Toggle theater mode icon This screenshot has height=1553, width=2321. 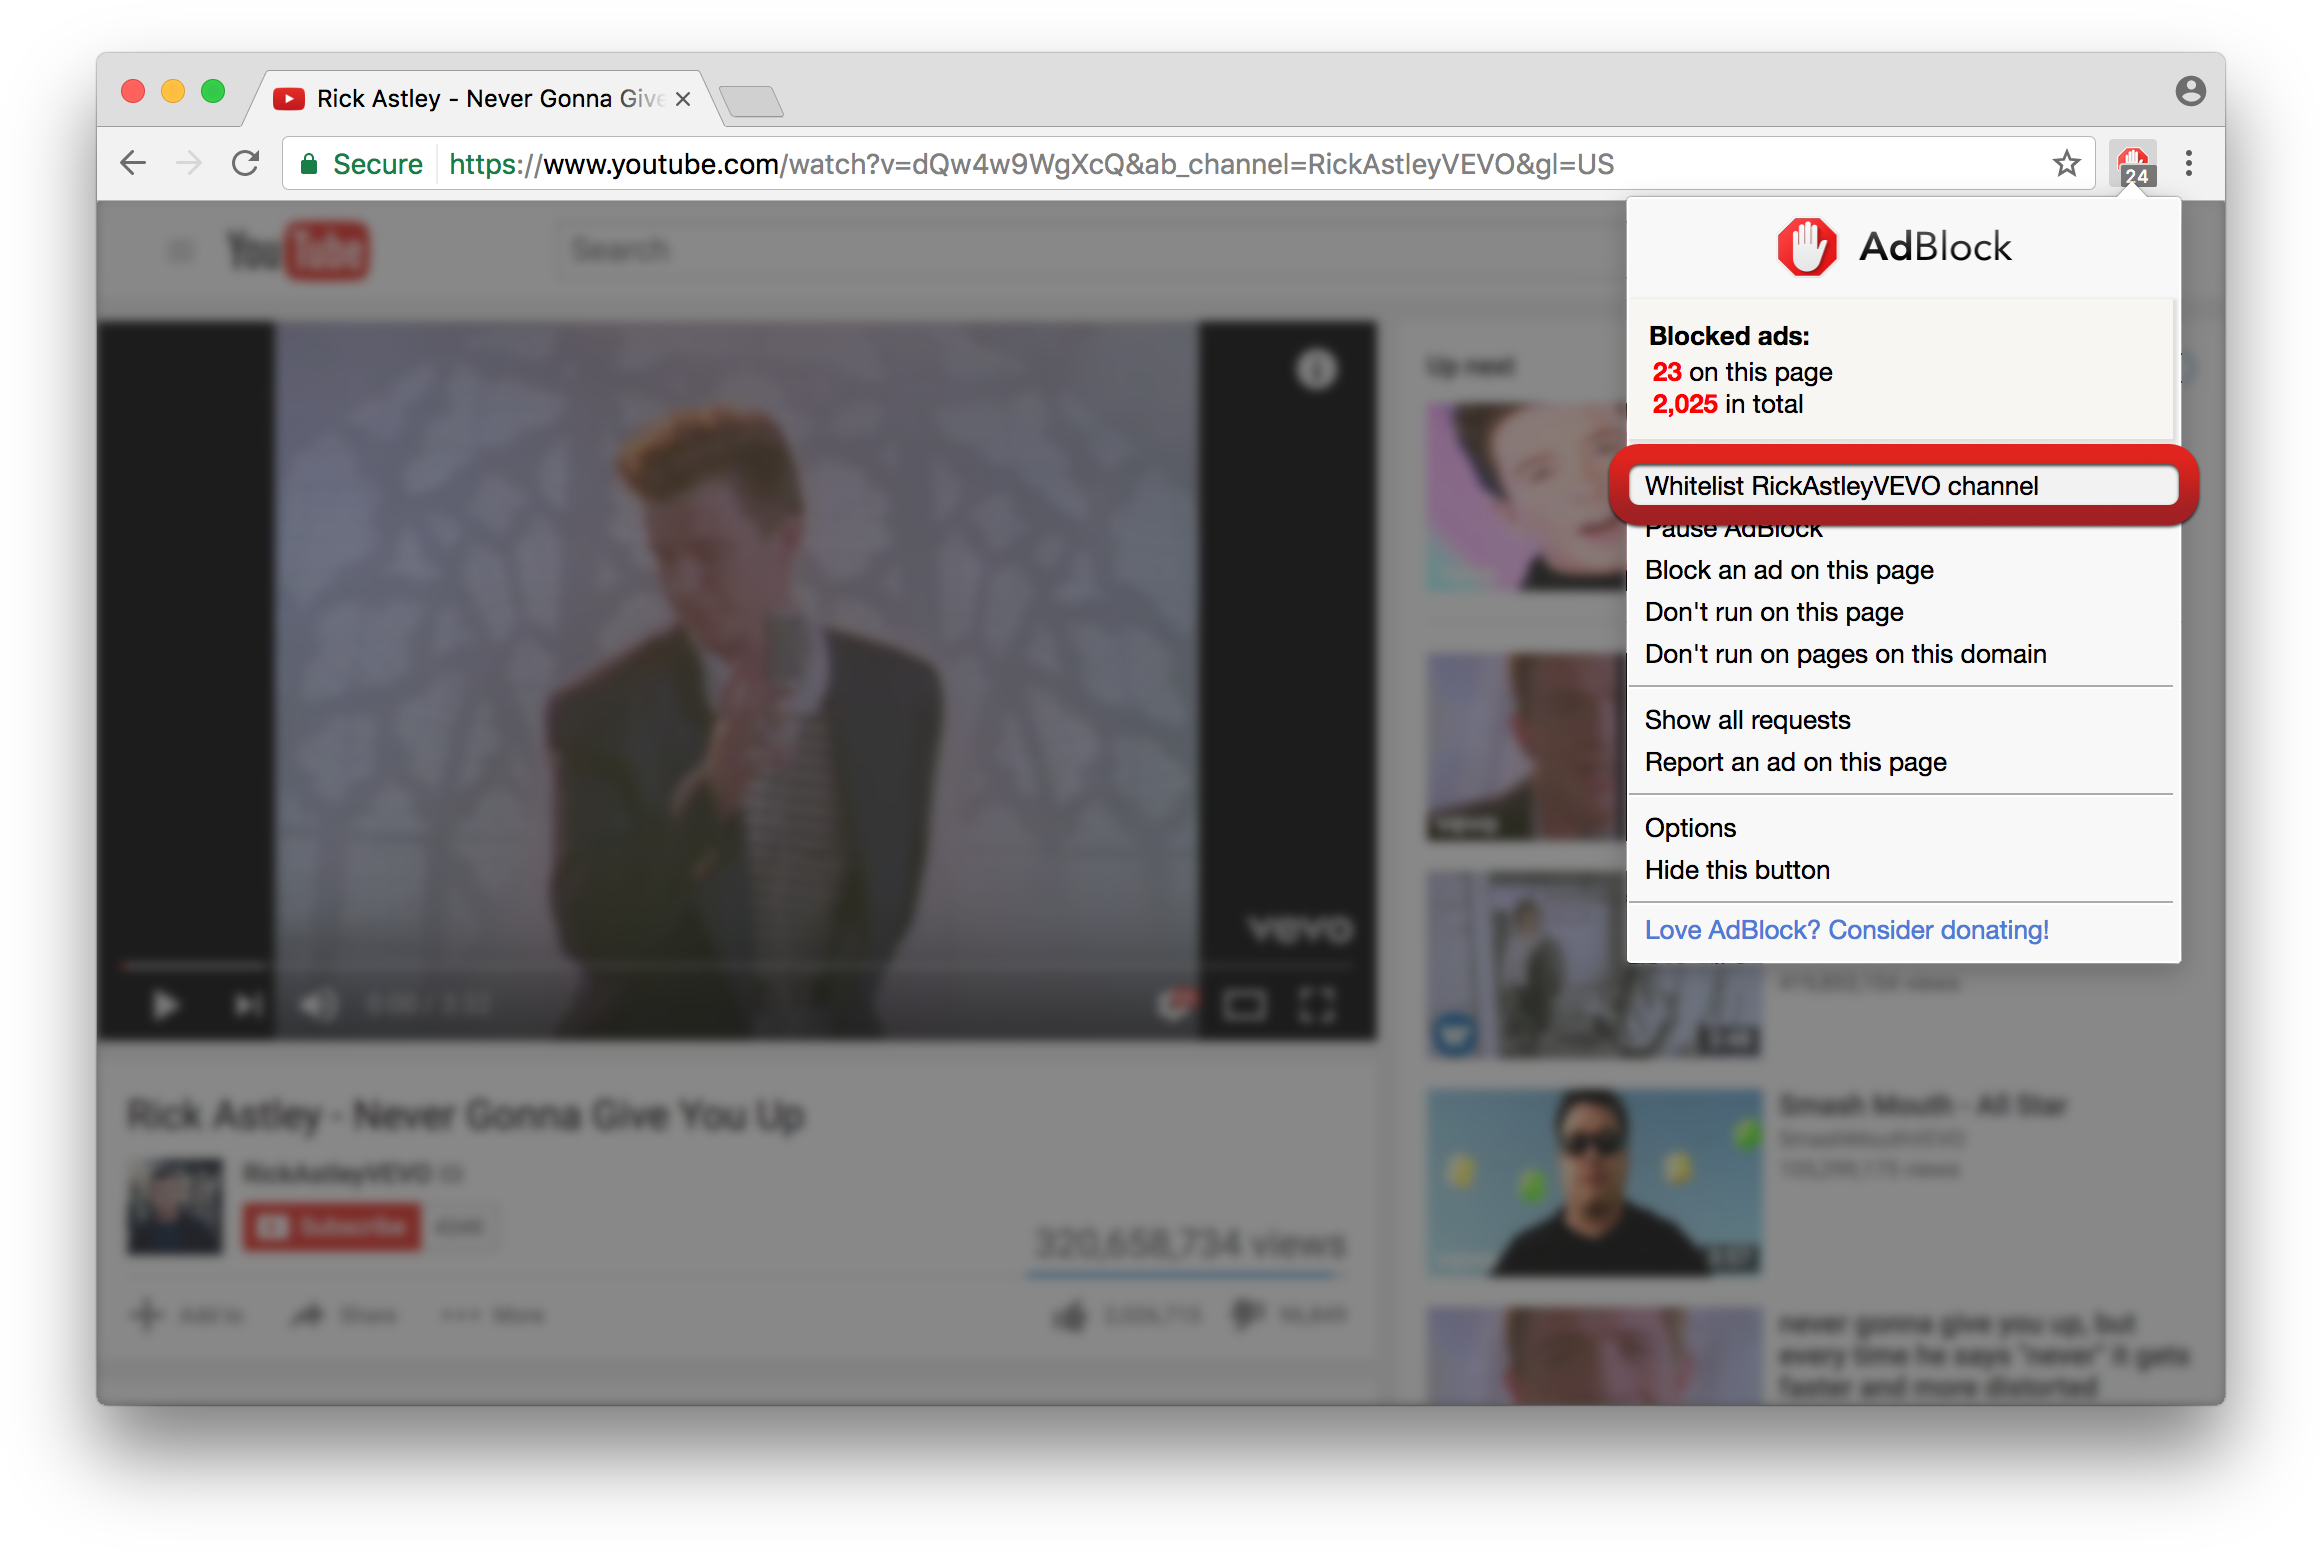1245,1004
